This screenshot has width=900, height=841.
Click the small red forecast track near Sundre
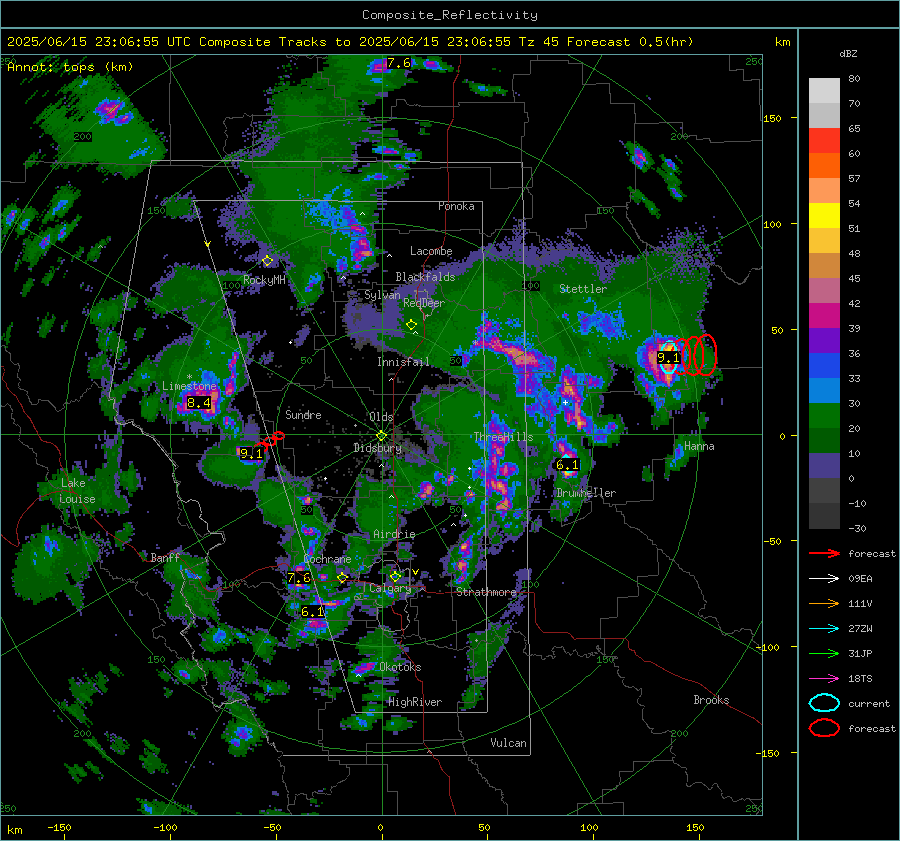point(270,441)
